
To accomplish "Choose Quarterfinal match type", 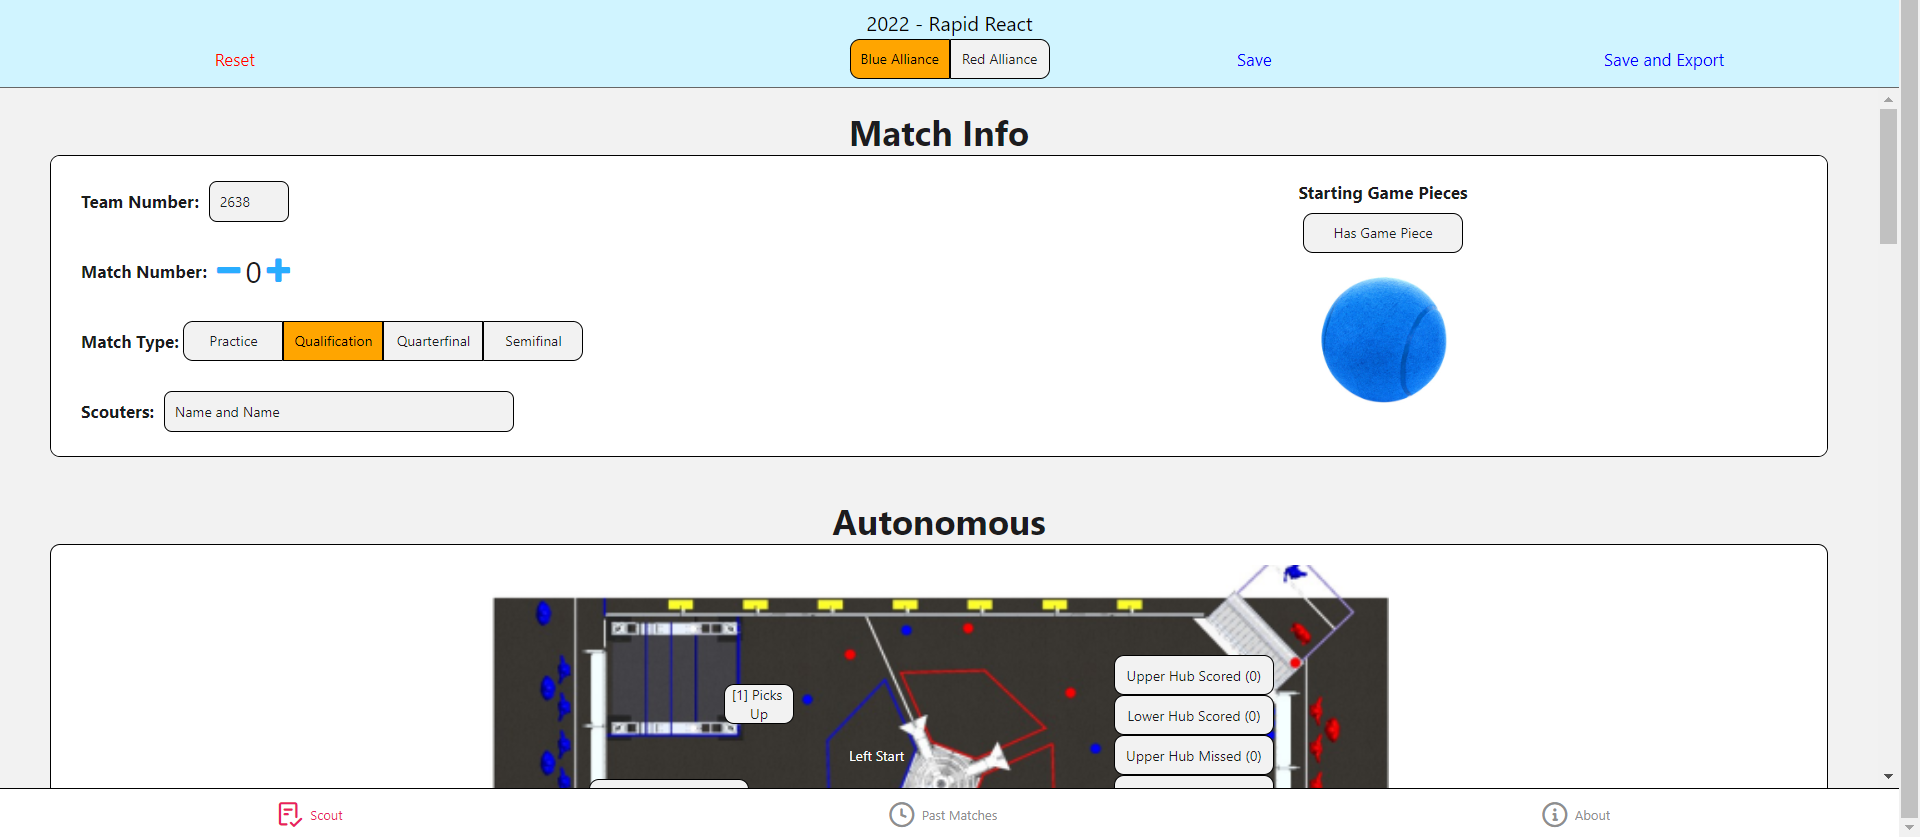I will tap(433, 341).
